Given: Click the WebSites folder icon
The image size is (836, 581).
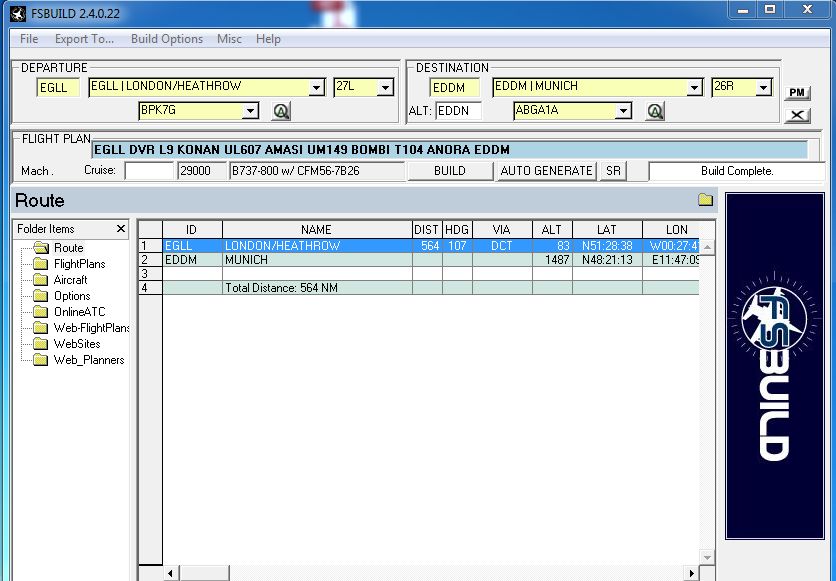Looking at the screenshot, I should tap(41, 344).
